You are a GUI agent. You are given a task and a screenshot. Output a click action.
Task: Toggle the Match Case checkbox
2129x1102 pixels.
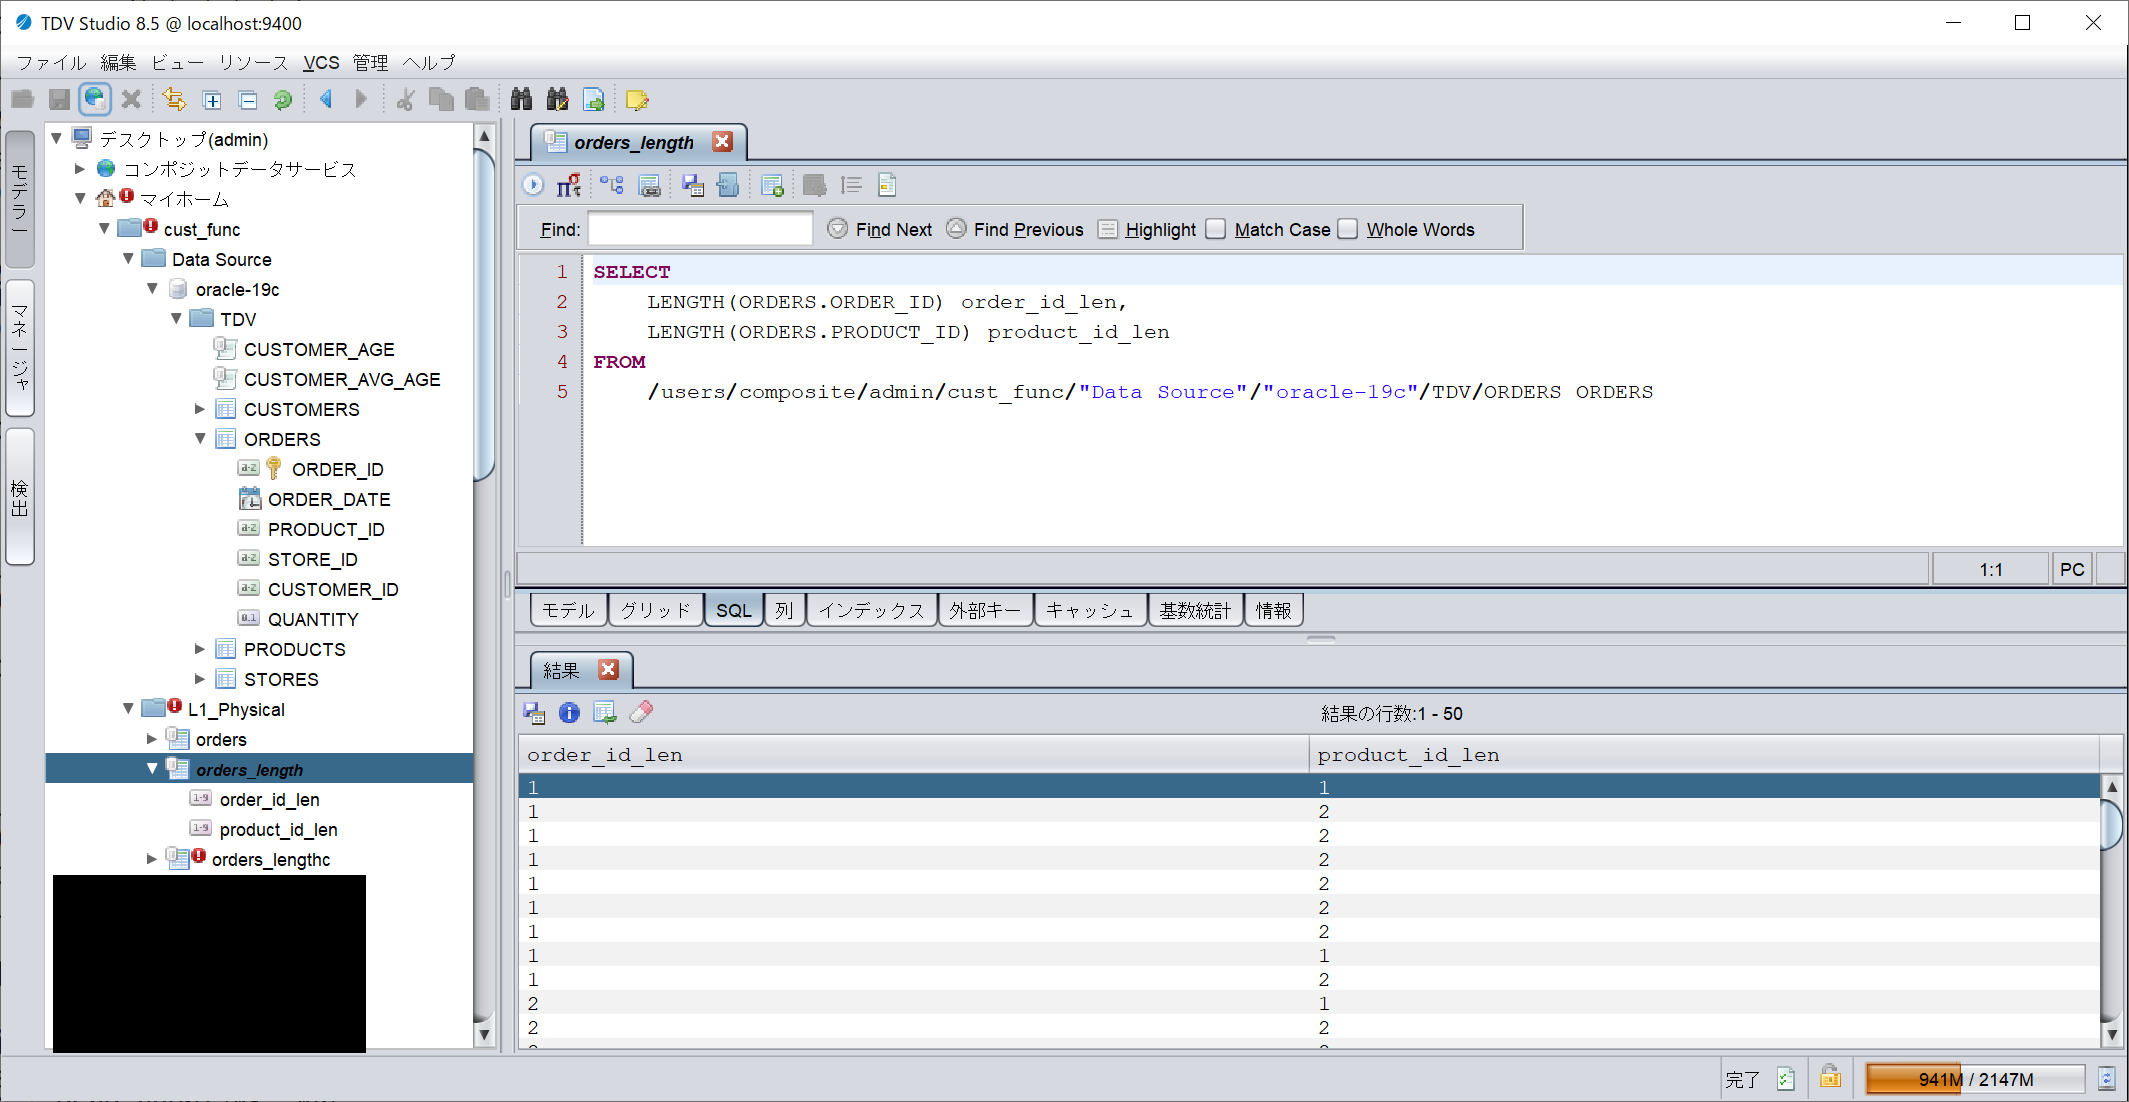1216,229
